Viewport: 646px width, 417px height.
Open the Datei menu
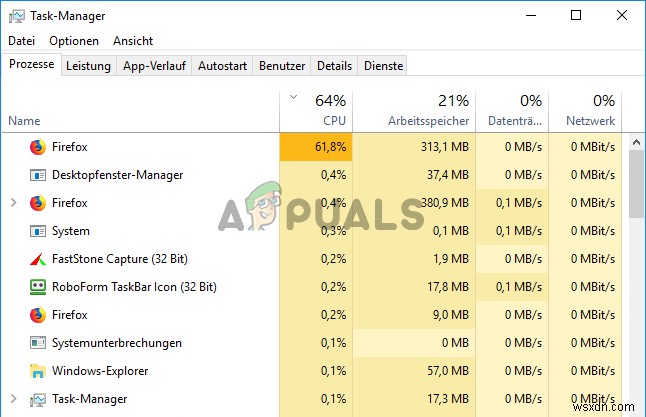(21, 41)
